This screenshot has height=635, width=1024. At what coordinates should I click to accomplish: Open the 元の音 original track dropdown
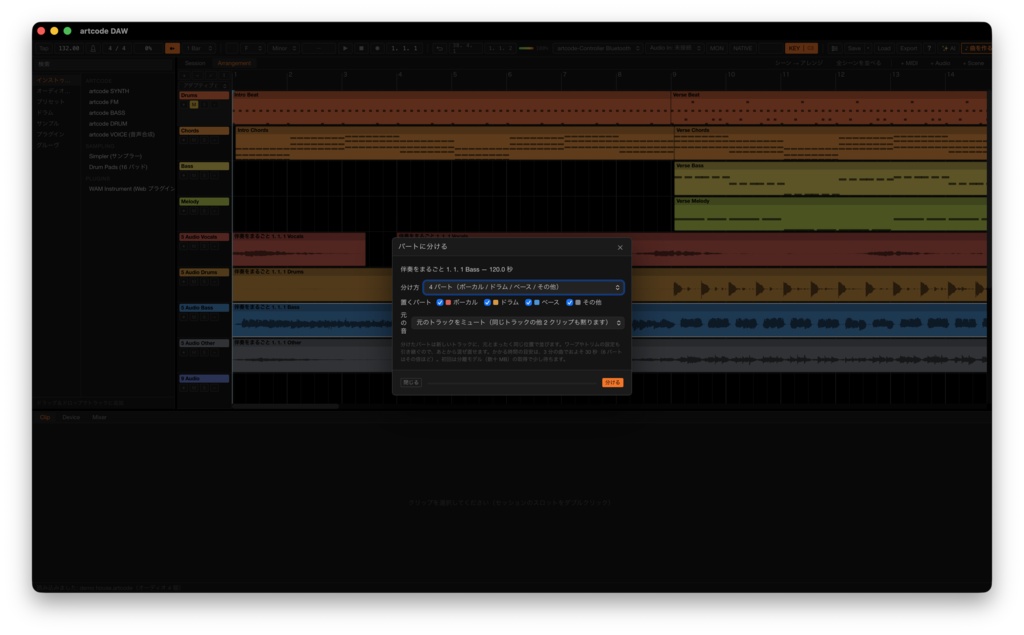[517, 323]
